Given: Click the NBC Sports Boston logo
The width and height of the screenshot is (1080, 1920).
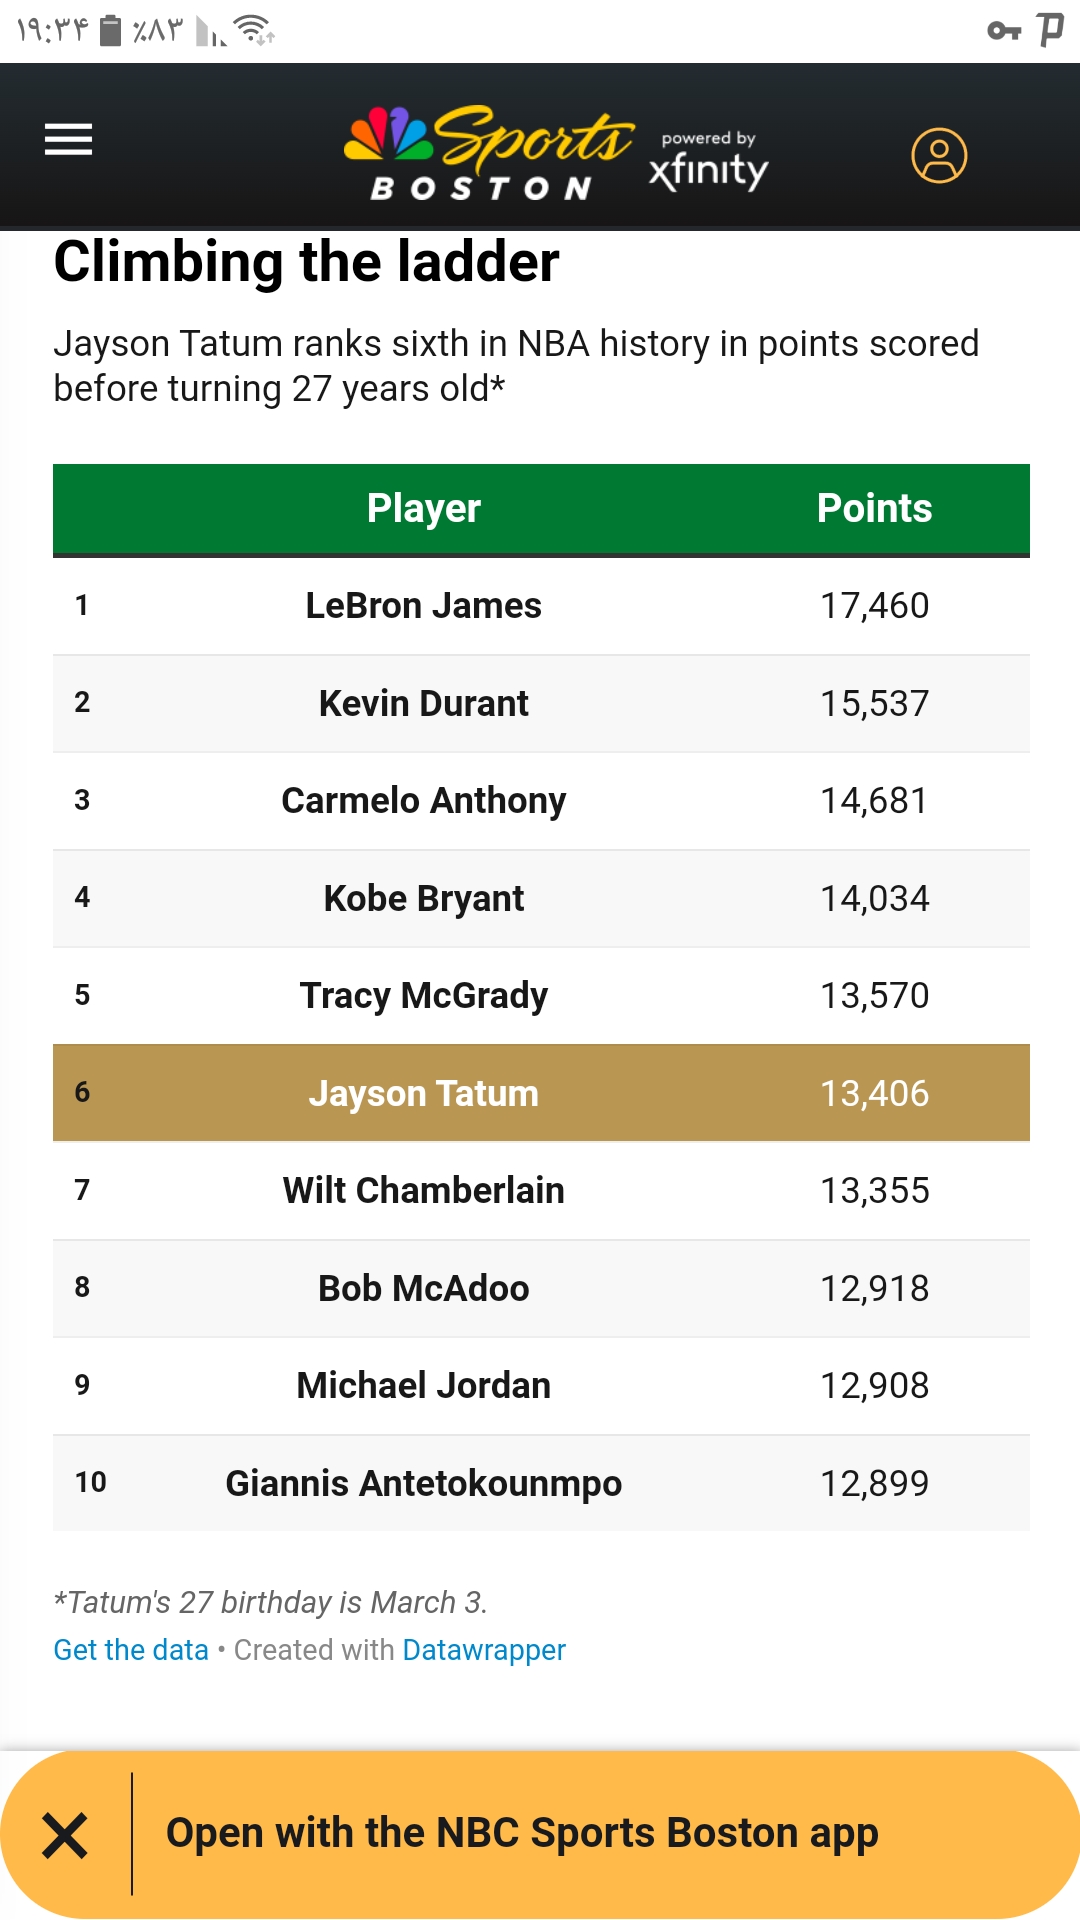Looking at the screenshot, I should click(x=488, y=154).
